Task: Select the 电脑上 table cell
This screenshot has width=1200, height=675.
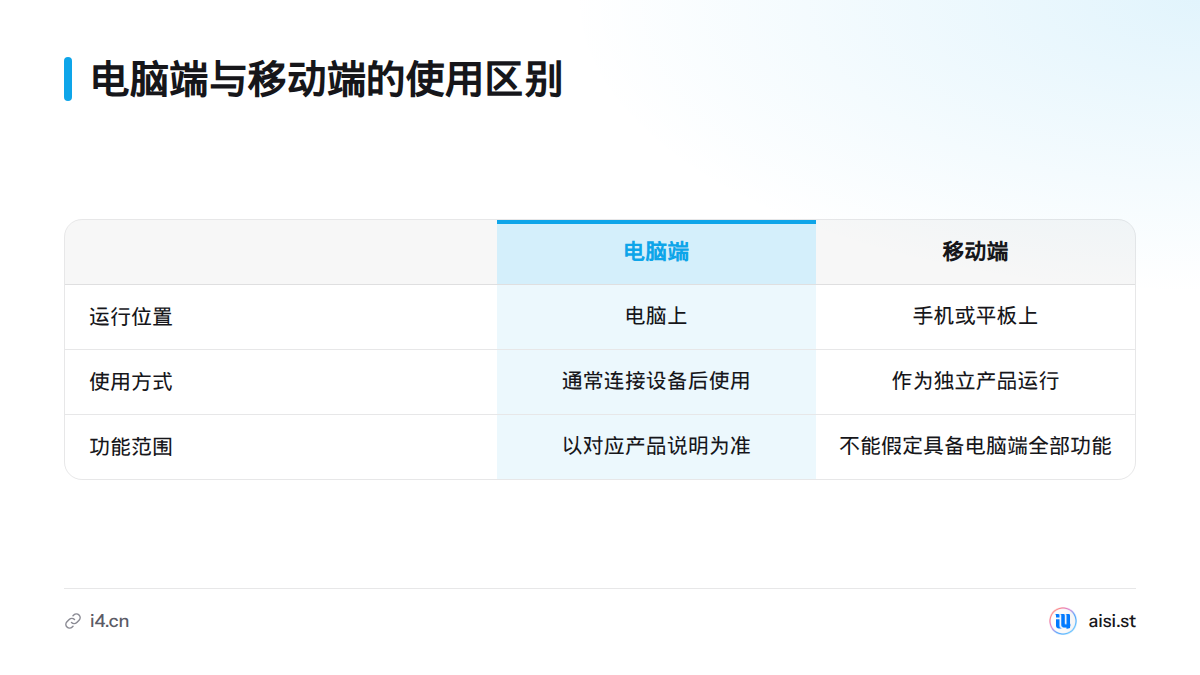Action: point(656,317)
